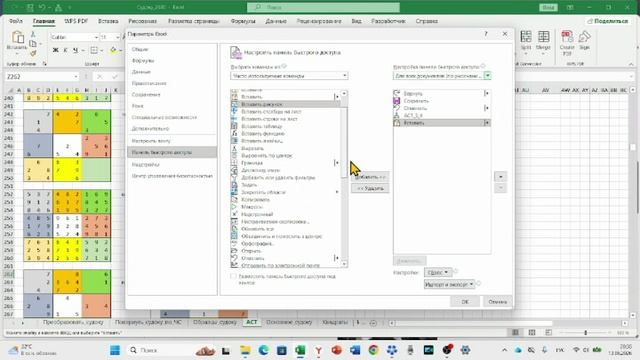Switch to 'Формулы' ribbon tab
Viewport: 640px width, 360px height.
(243, 21)
